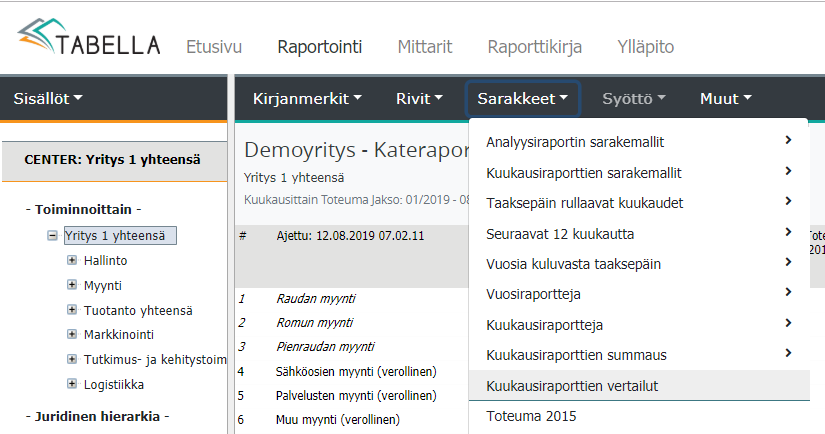The width and height of the screenshot is (825, 434).
Task: Expand the Markkinointi plus icon
Action: point(72,334)
